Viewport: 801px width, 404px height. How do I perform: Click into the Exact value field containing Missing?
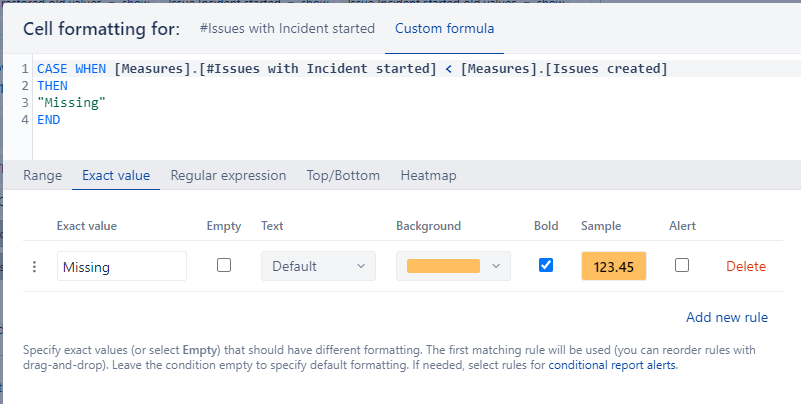click(122, 266)
